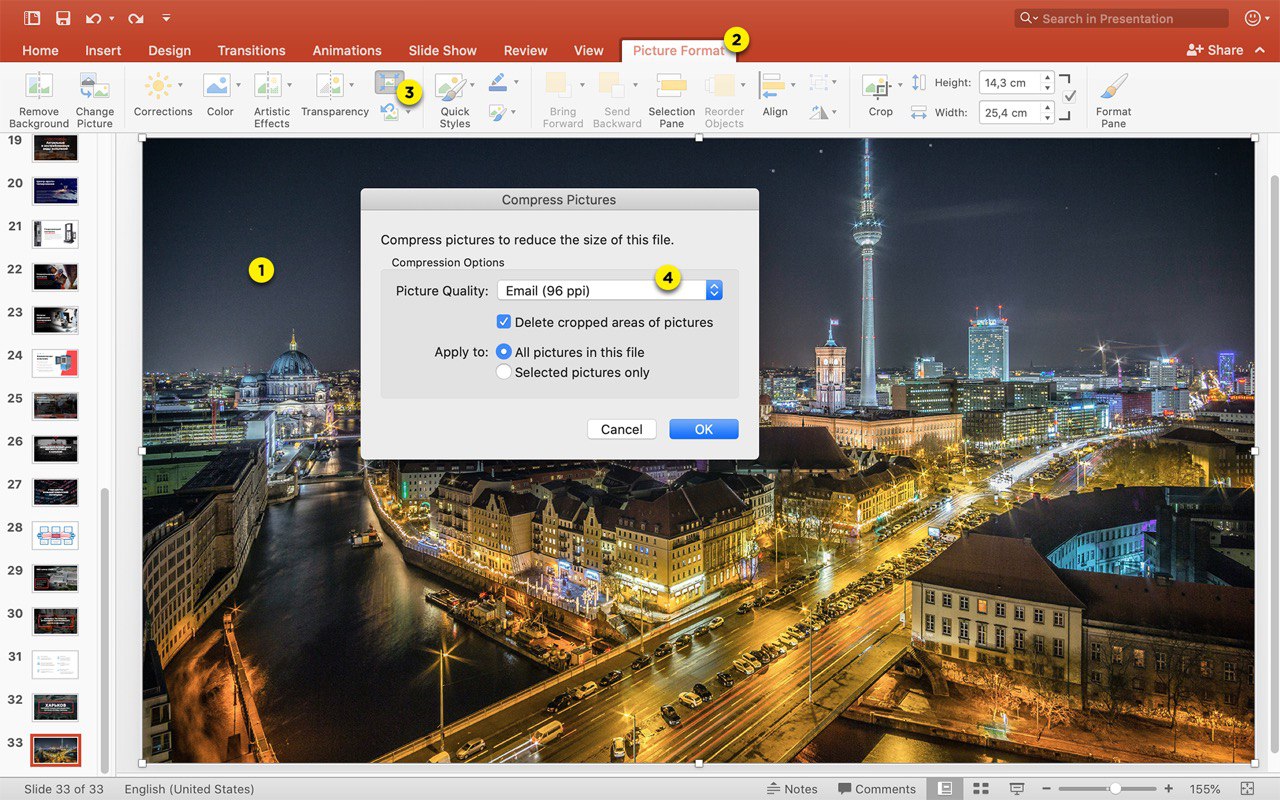This screenshot has height=800, width=1280.
Task: Switch to the Transitions tab
Action: [251, 50]
